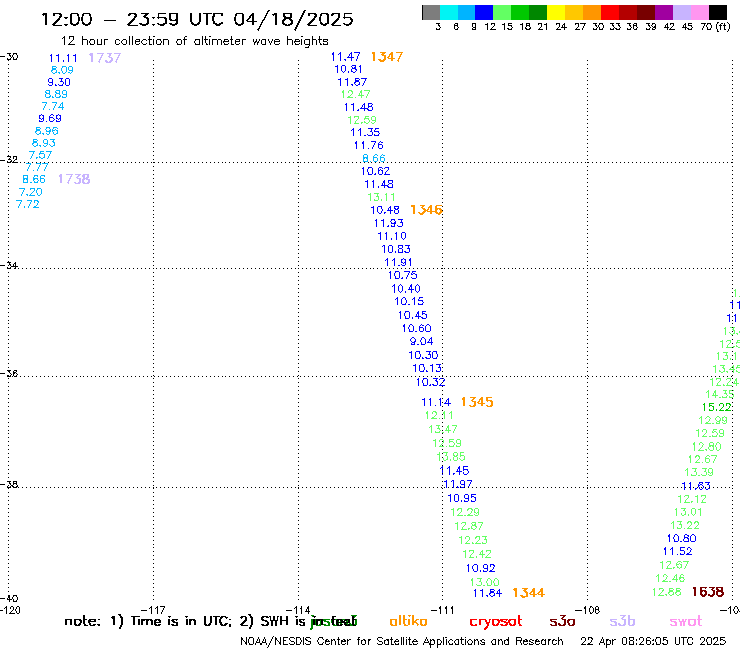Click the wave height value 9.69
The width and height of the screenshot is (740, 650).
coord(50,118)
